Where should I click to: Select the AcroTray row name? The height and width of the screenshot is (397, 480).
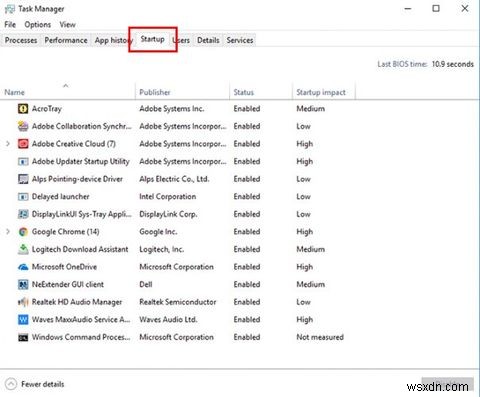point(47,109)
